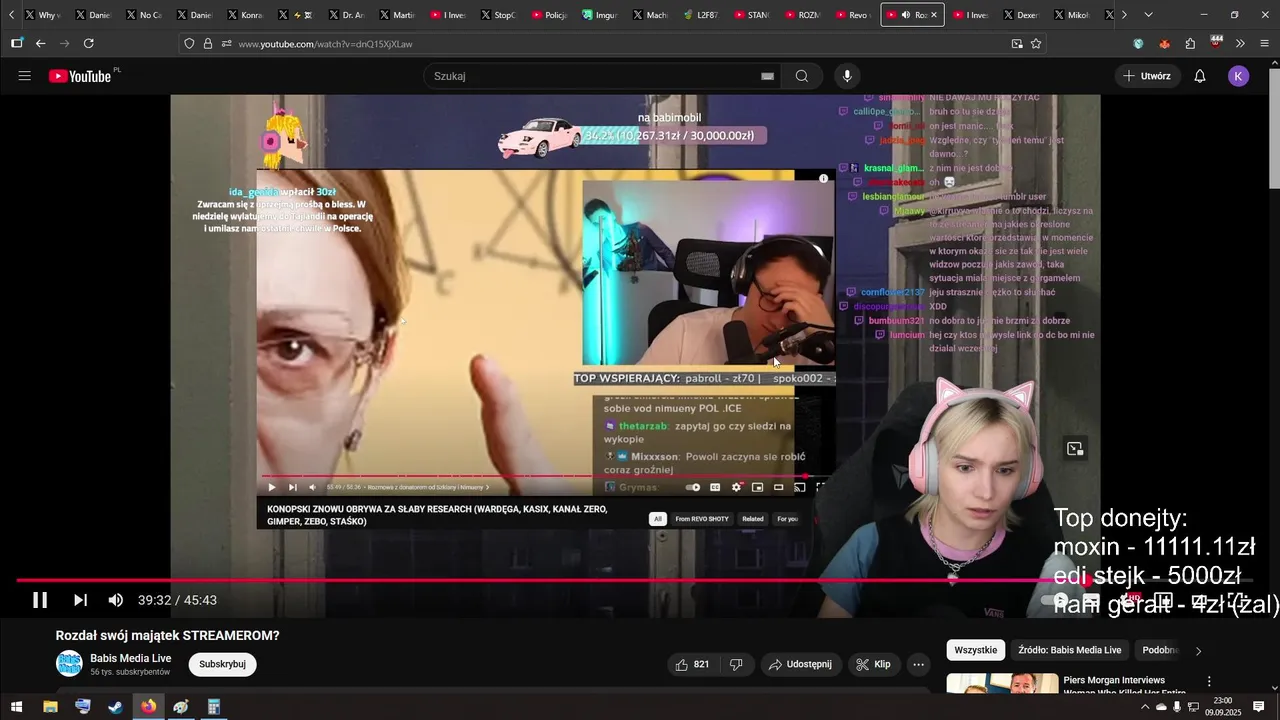Open File Explorer from the taskbar
This screenshot has width=1280, height=720.
pyautogui.click(x=50, y=706)
